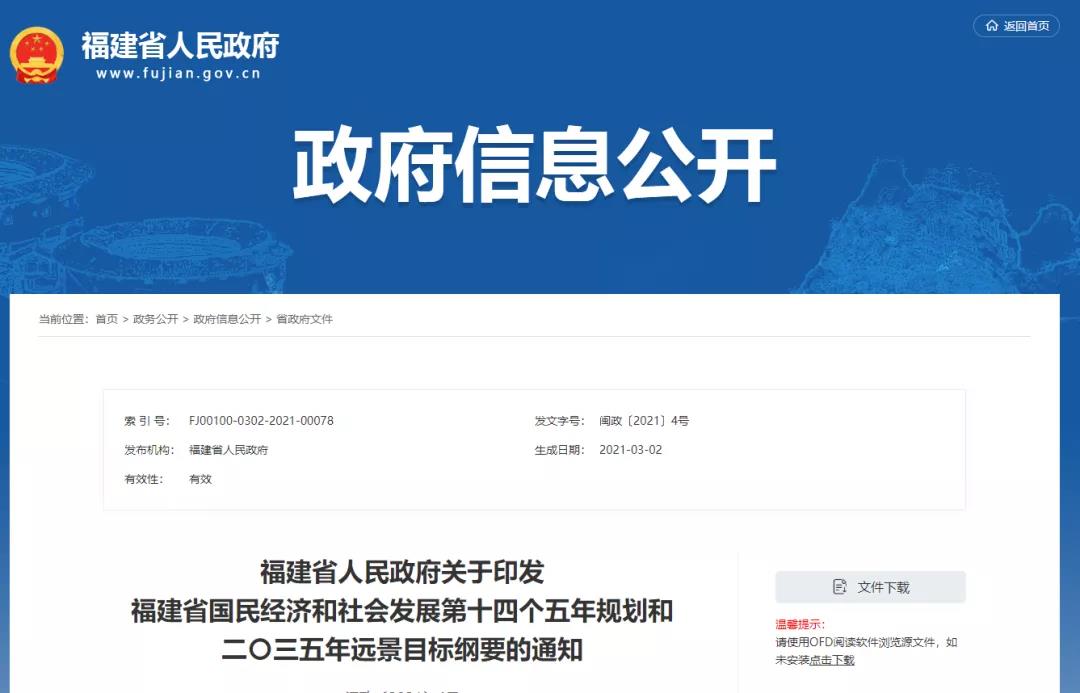This screenshot has height=693, width=1080.
Task: Click the validity status 有效
Action: [x=200, y=479]
